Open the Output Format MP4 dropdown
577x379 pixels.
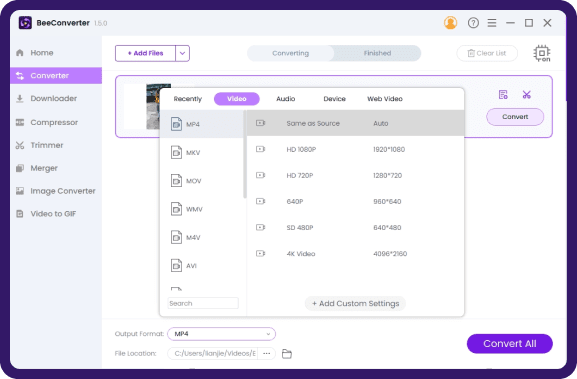coord(222,334)
